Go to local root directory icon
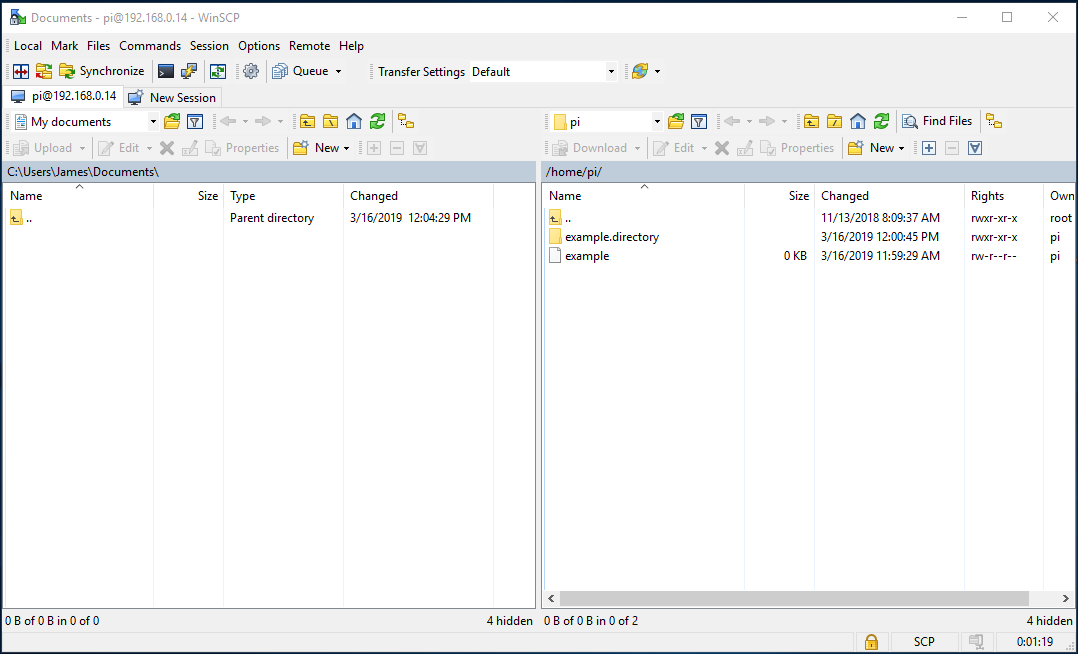This screenshot has width=1078, height=654. coord(331,122)
